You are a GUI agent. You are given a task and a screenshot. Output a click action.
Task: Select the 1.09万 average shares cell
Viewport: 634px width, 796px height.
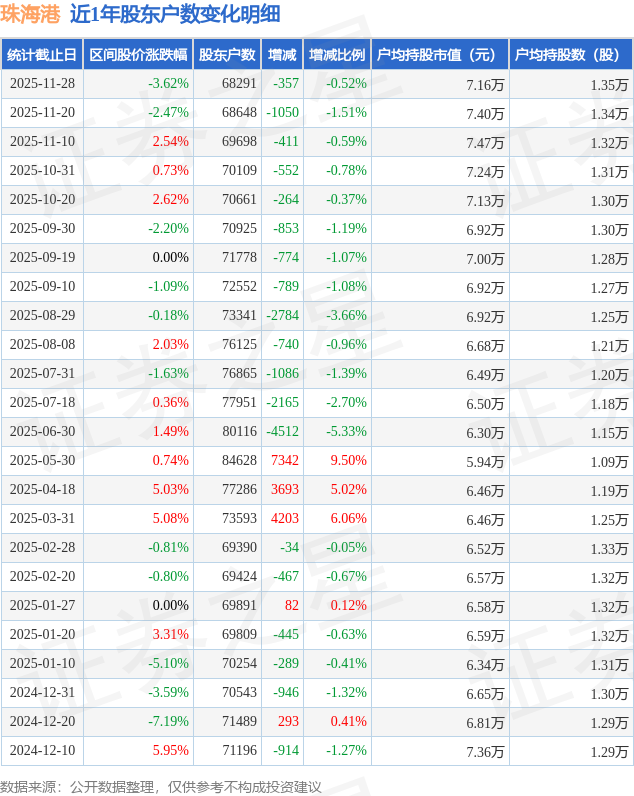tap(609, 461)
